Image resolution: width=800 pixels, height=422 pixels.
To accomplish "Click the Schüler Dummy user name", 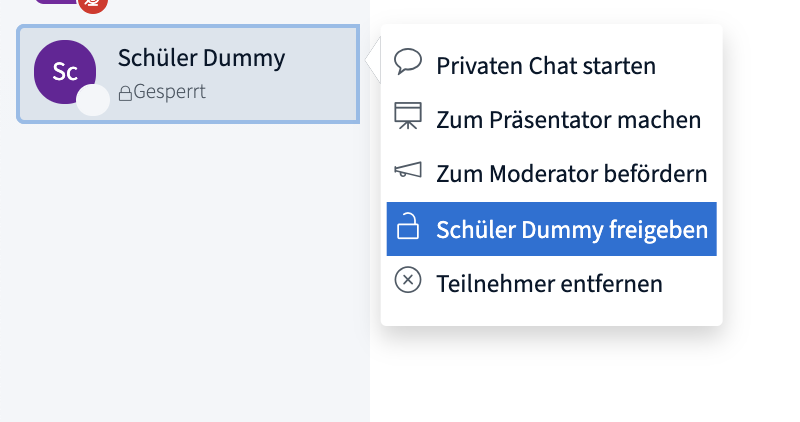I will pyautogui.click(x=202, y=58).
